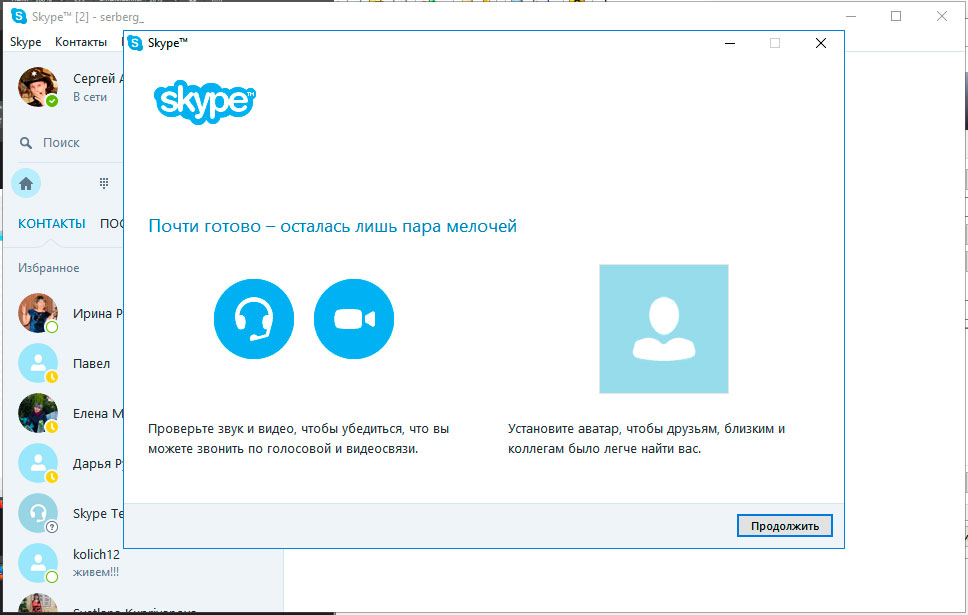The height and width of the screenshot is (615, 968).
Task: Maximize the main Skype window
Action: [x=896, y=16]
